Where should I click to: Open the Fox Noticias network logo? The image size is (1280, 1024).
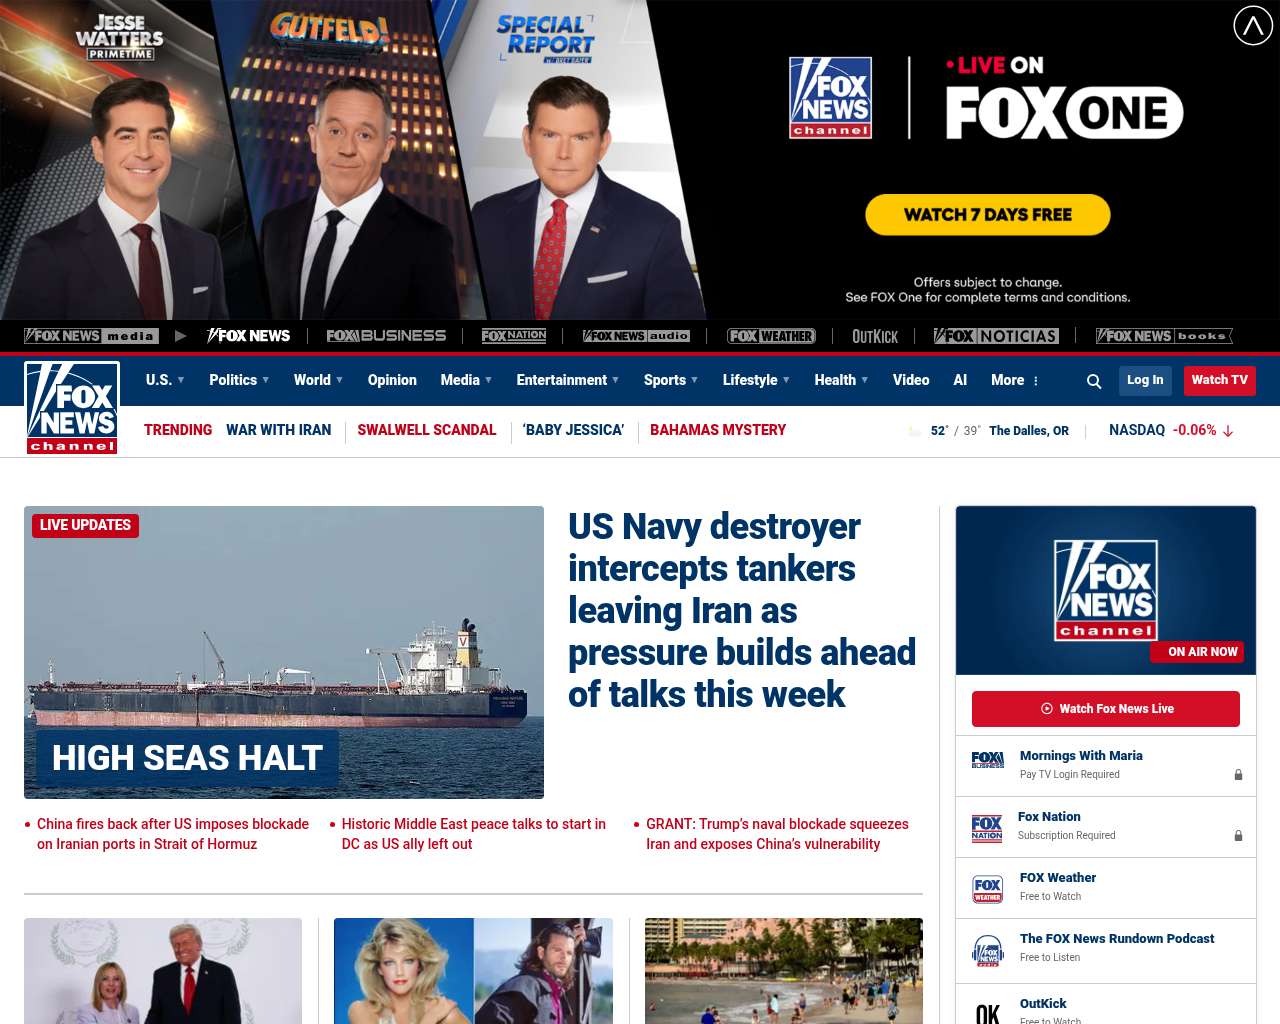click(996, 336)
